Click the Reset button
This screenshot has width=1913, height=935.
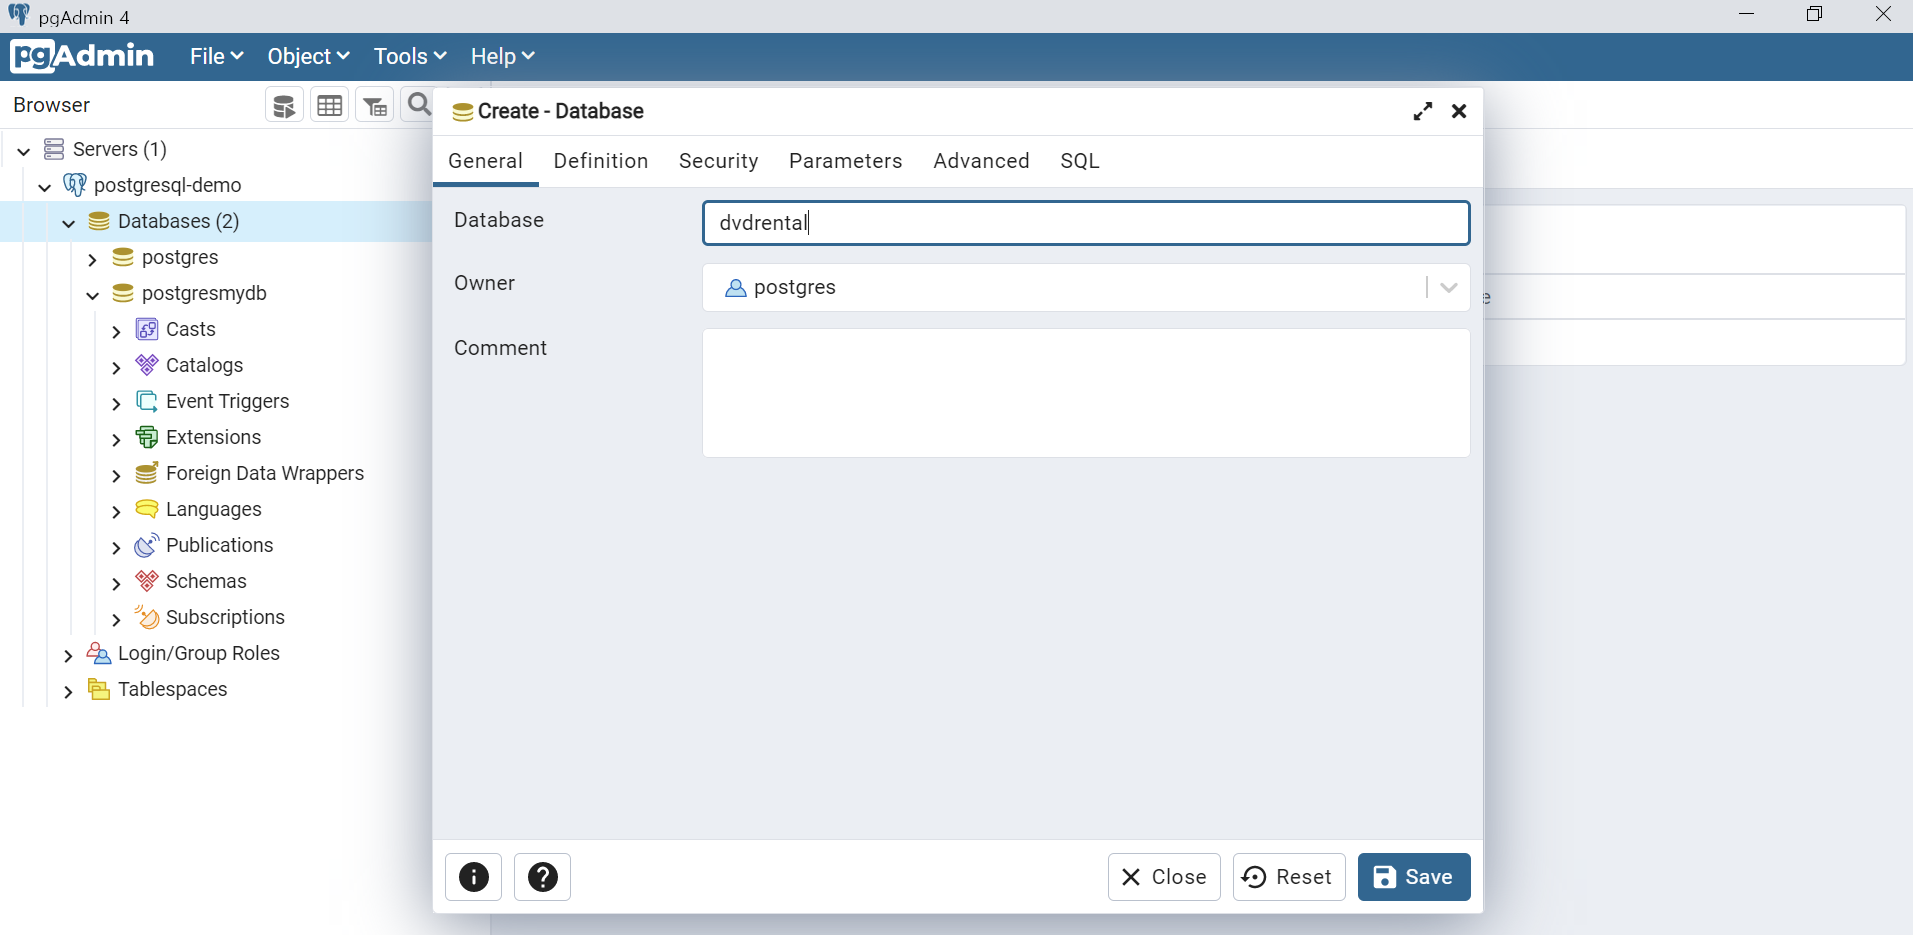(1289, 877)
